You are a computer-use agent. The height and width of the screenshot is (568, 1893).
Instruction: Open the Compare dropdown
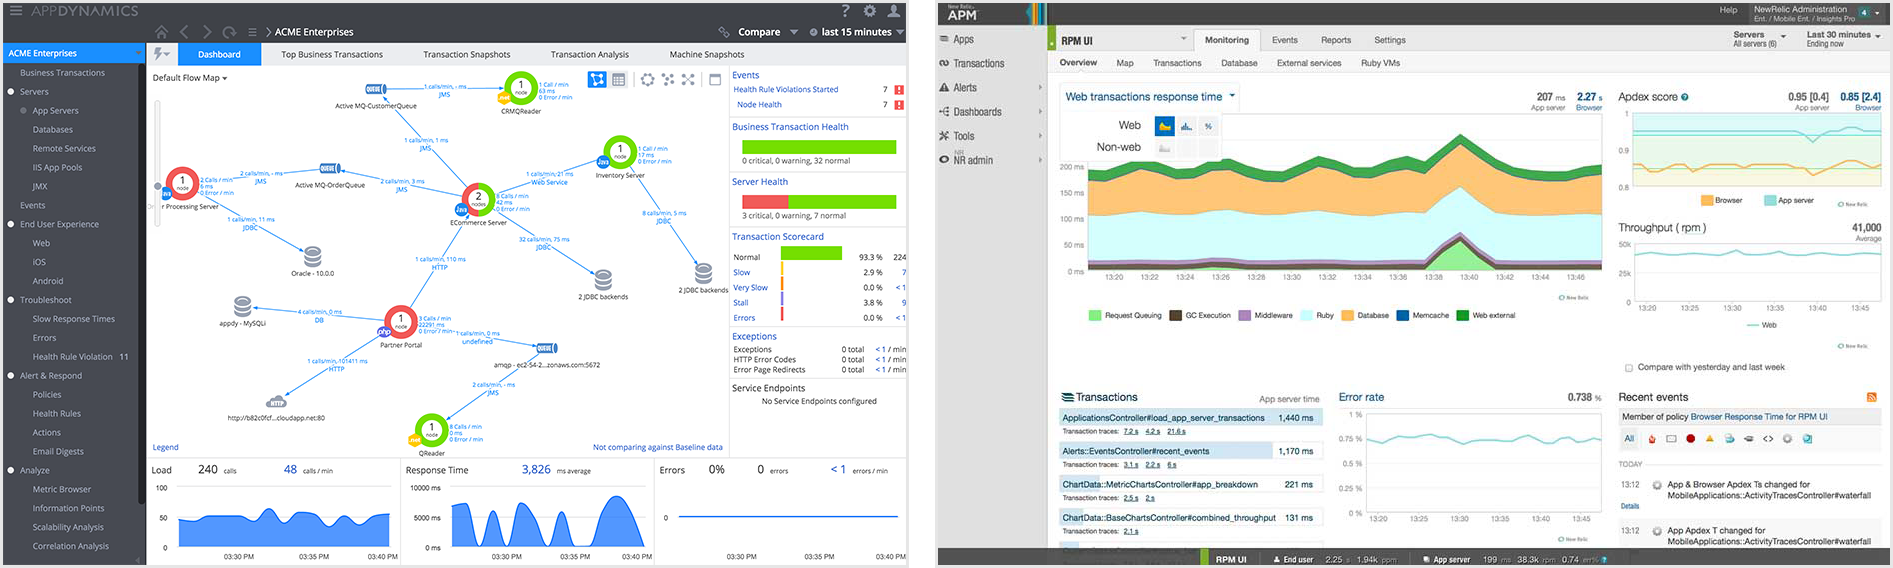click(x=768, y=32)
